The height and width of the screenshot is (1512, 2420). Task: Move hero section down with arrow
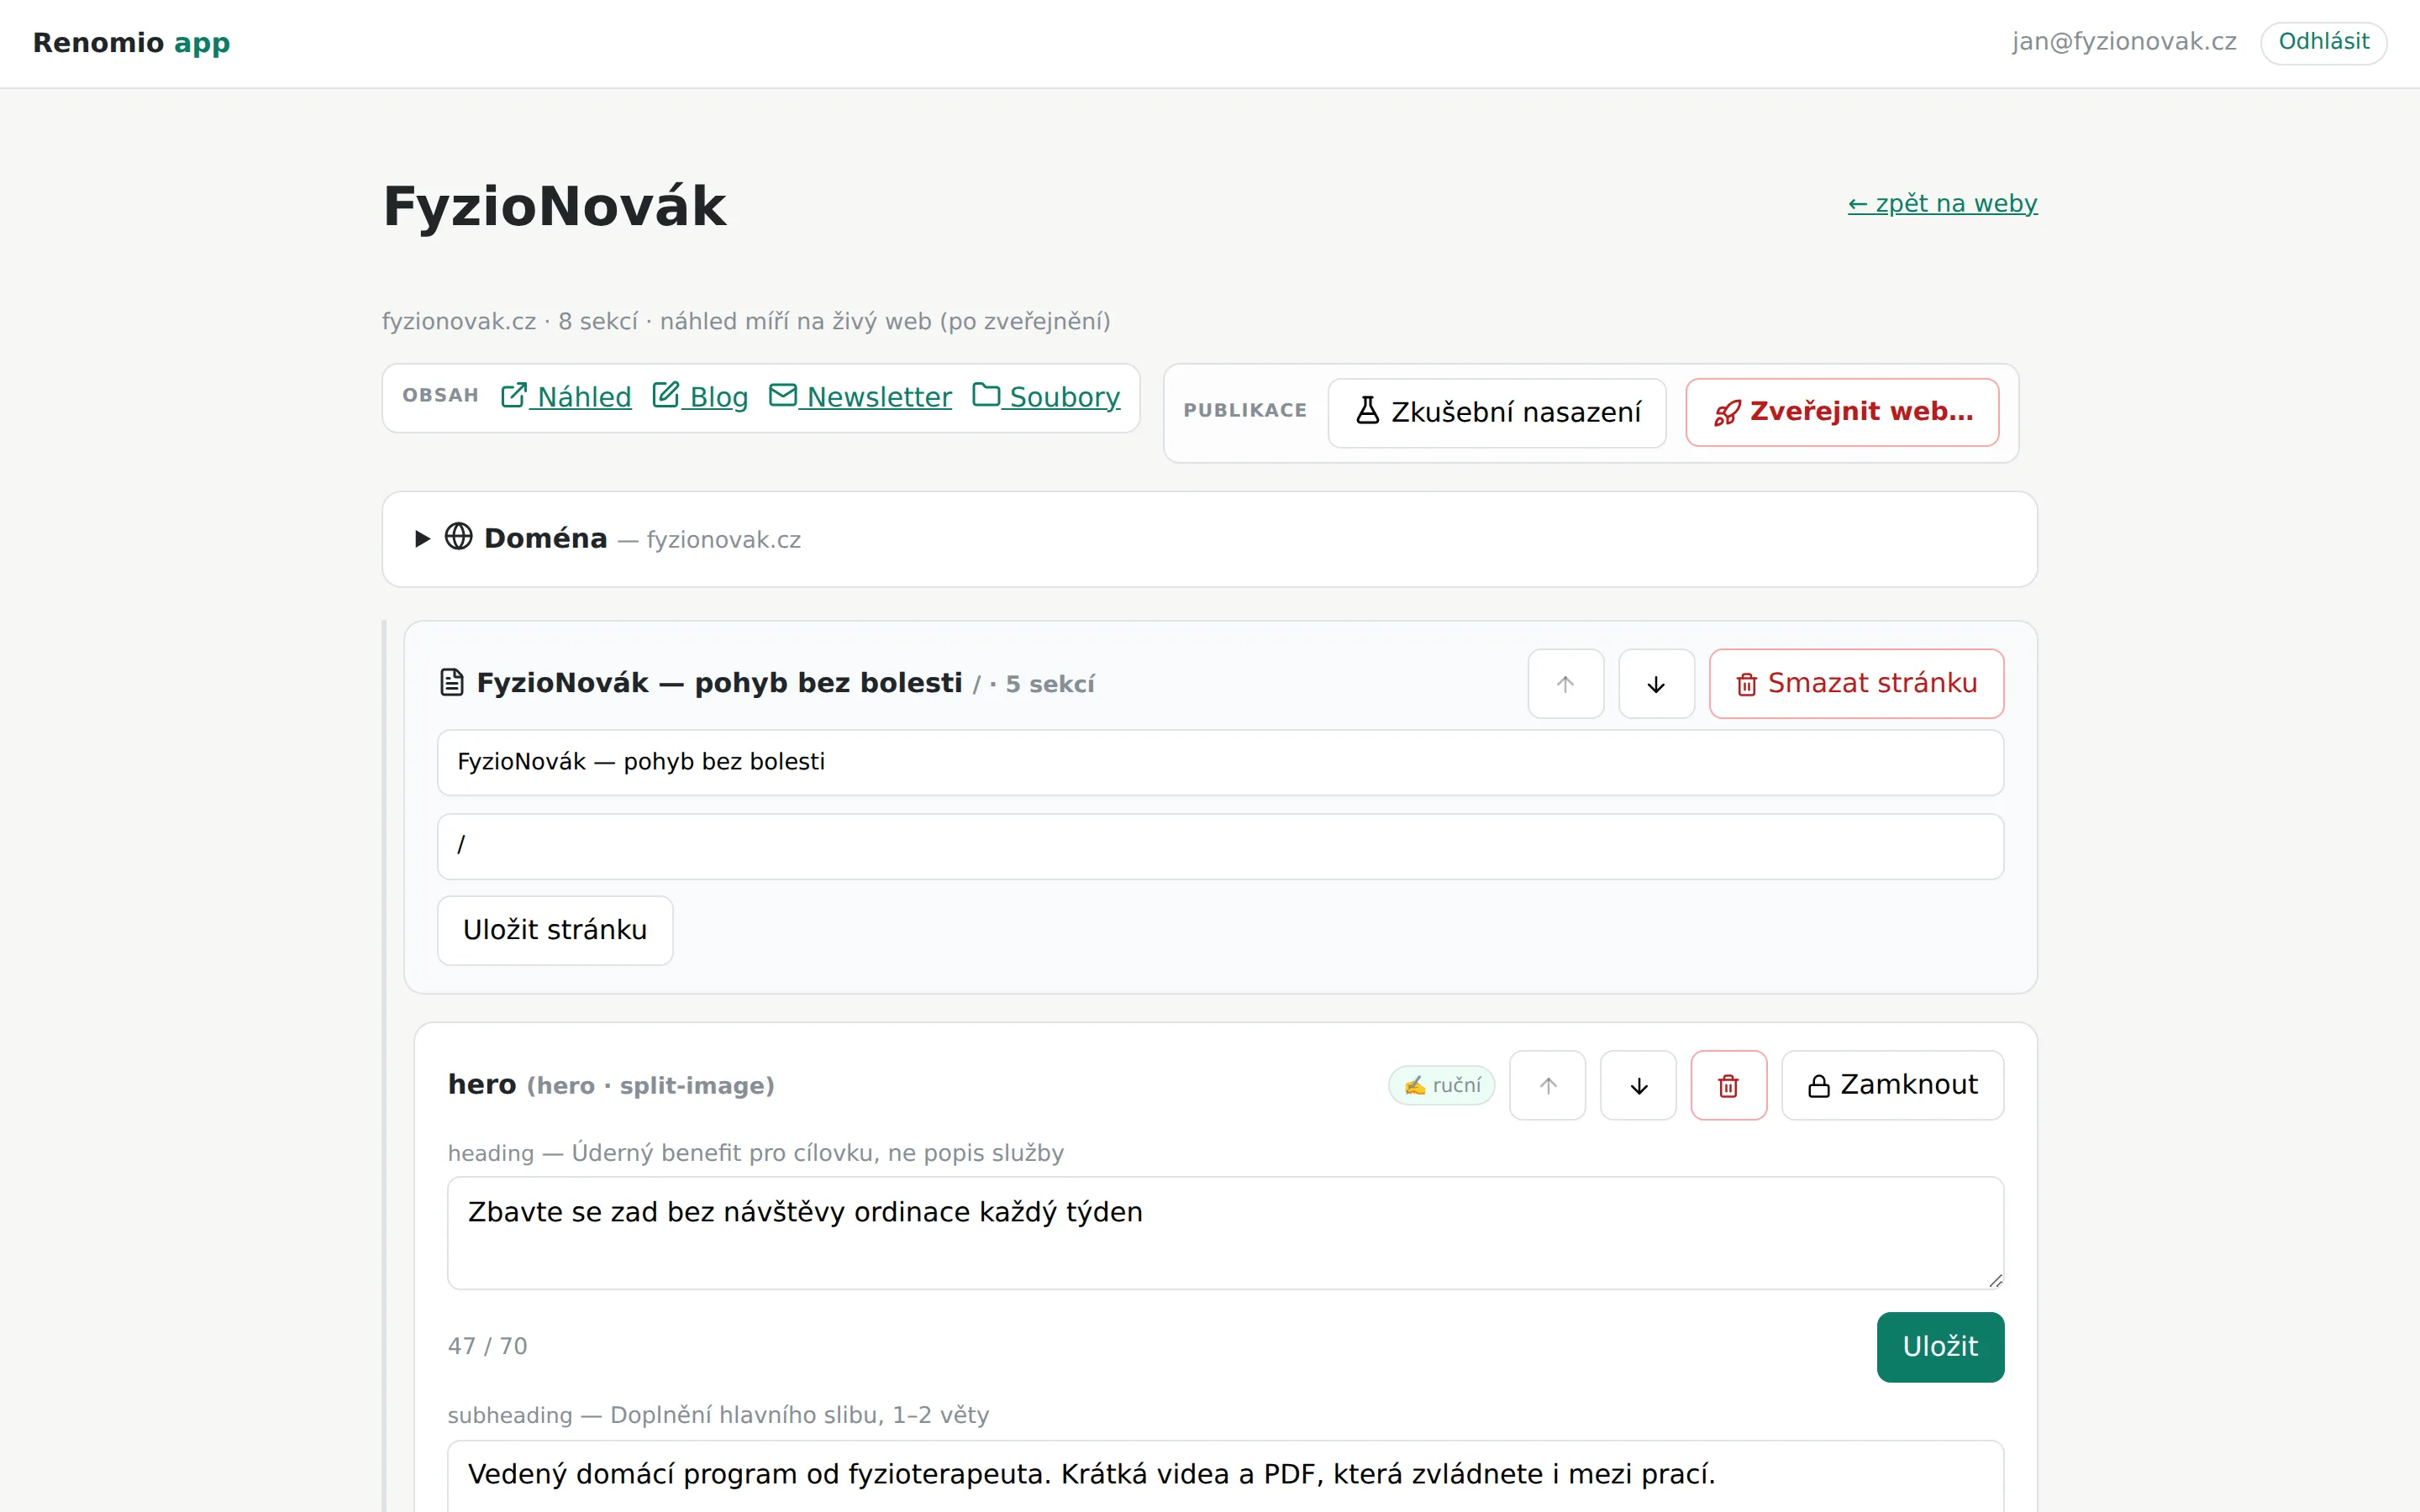1639,1086
